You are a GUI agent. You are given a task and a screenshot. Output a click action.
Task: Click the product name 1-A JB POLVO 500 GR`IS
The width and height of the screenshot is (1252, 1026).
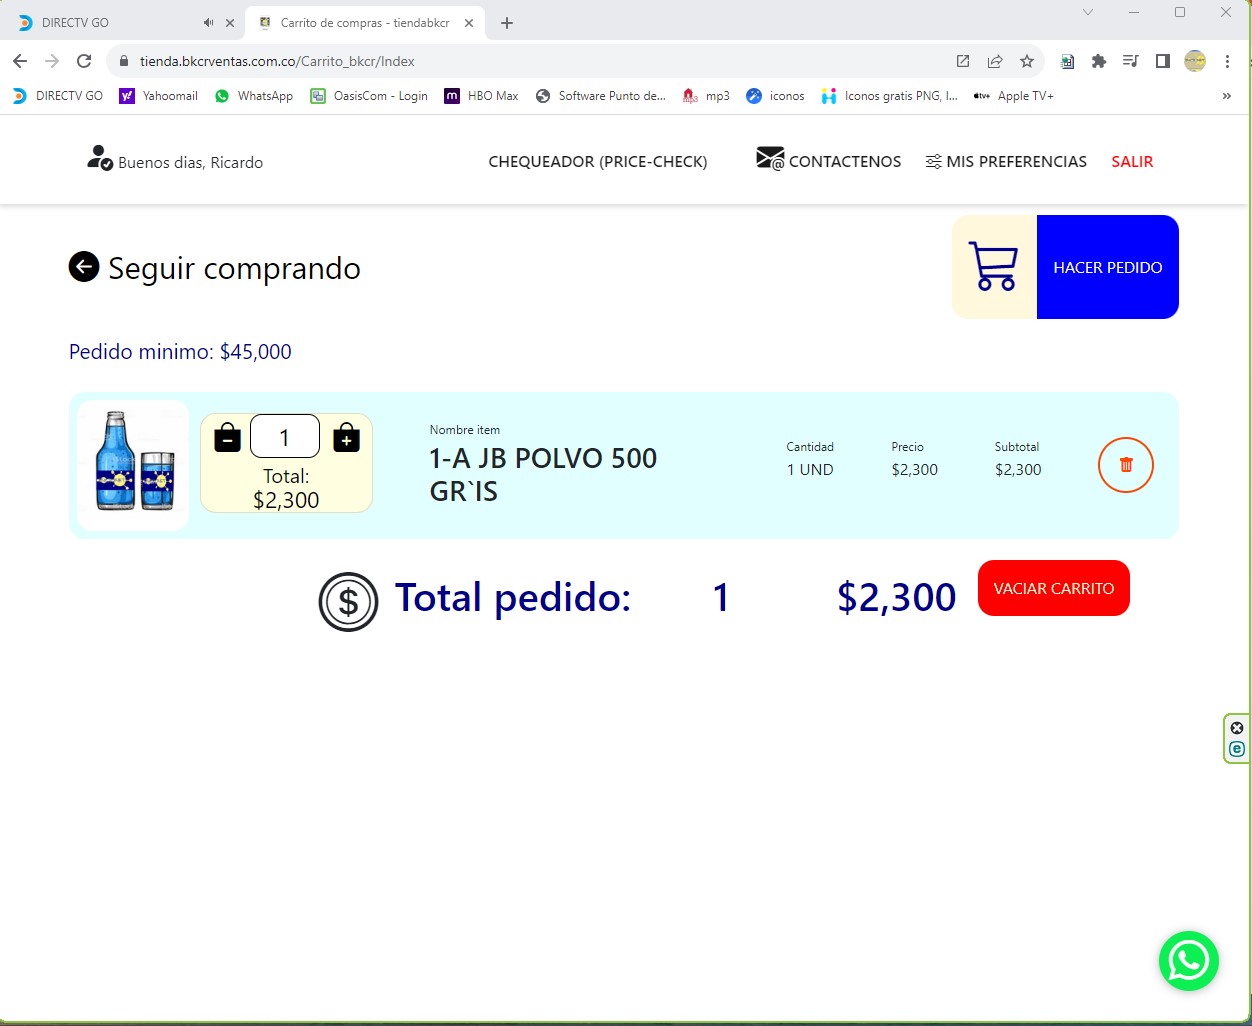click(543, 474)
